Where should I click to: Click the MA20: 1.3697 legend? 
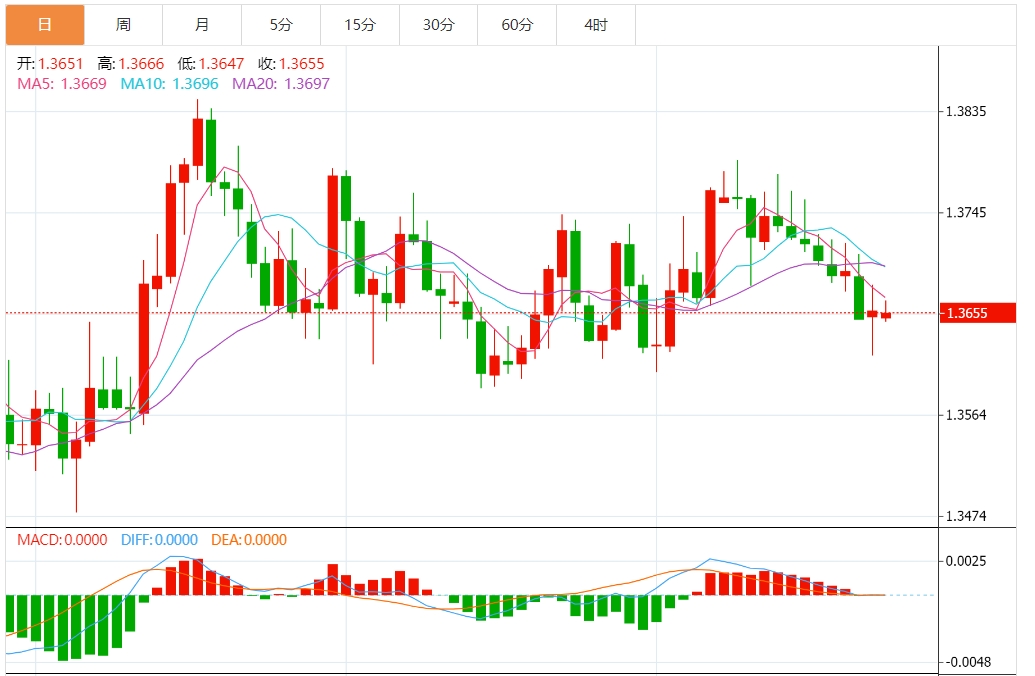tap(281, 84)
